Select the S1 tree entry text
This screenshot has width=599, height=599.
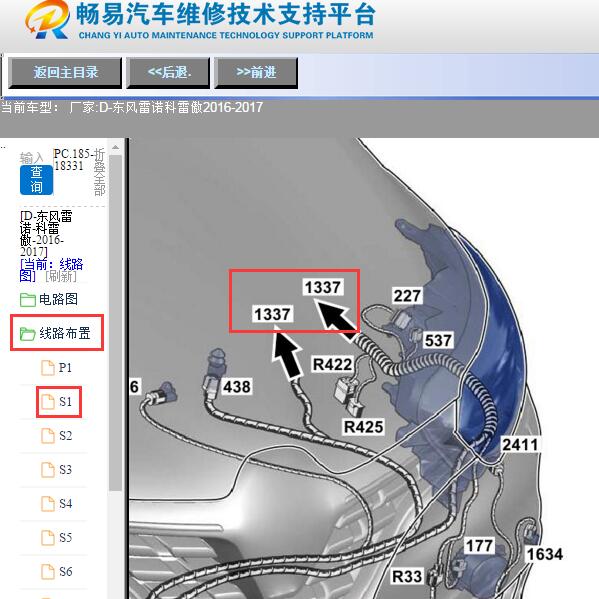65,402
